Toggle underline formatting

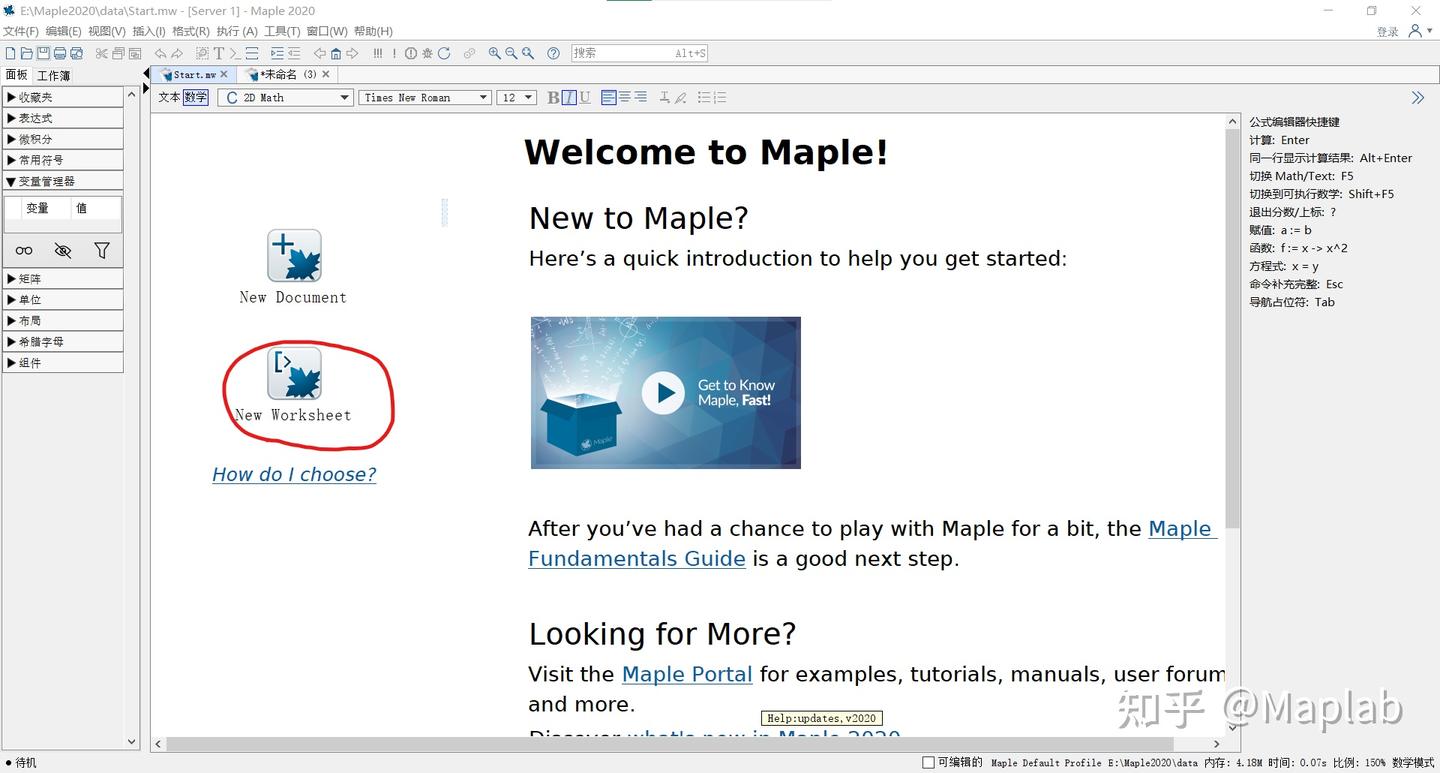coord(585,97)
